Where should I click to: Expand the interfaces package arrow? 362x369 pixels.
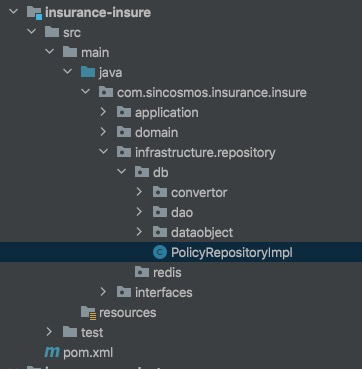tap(103, 292)
